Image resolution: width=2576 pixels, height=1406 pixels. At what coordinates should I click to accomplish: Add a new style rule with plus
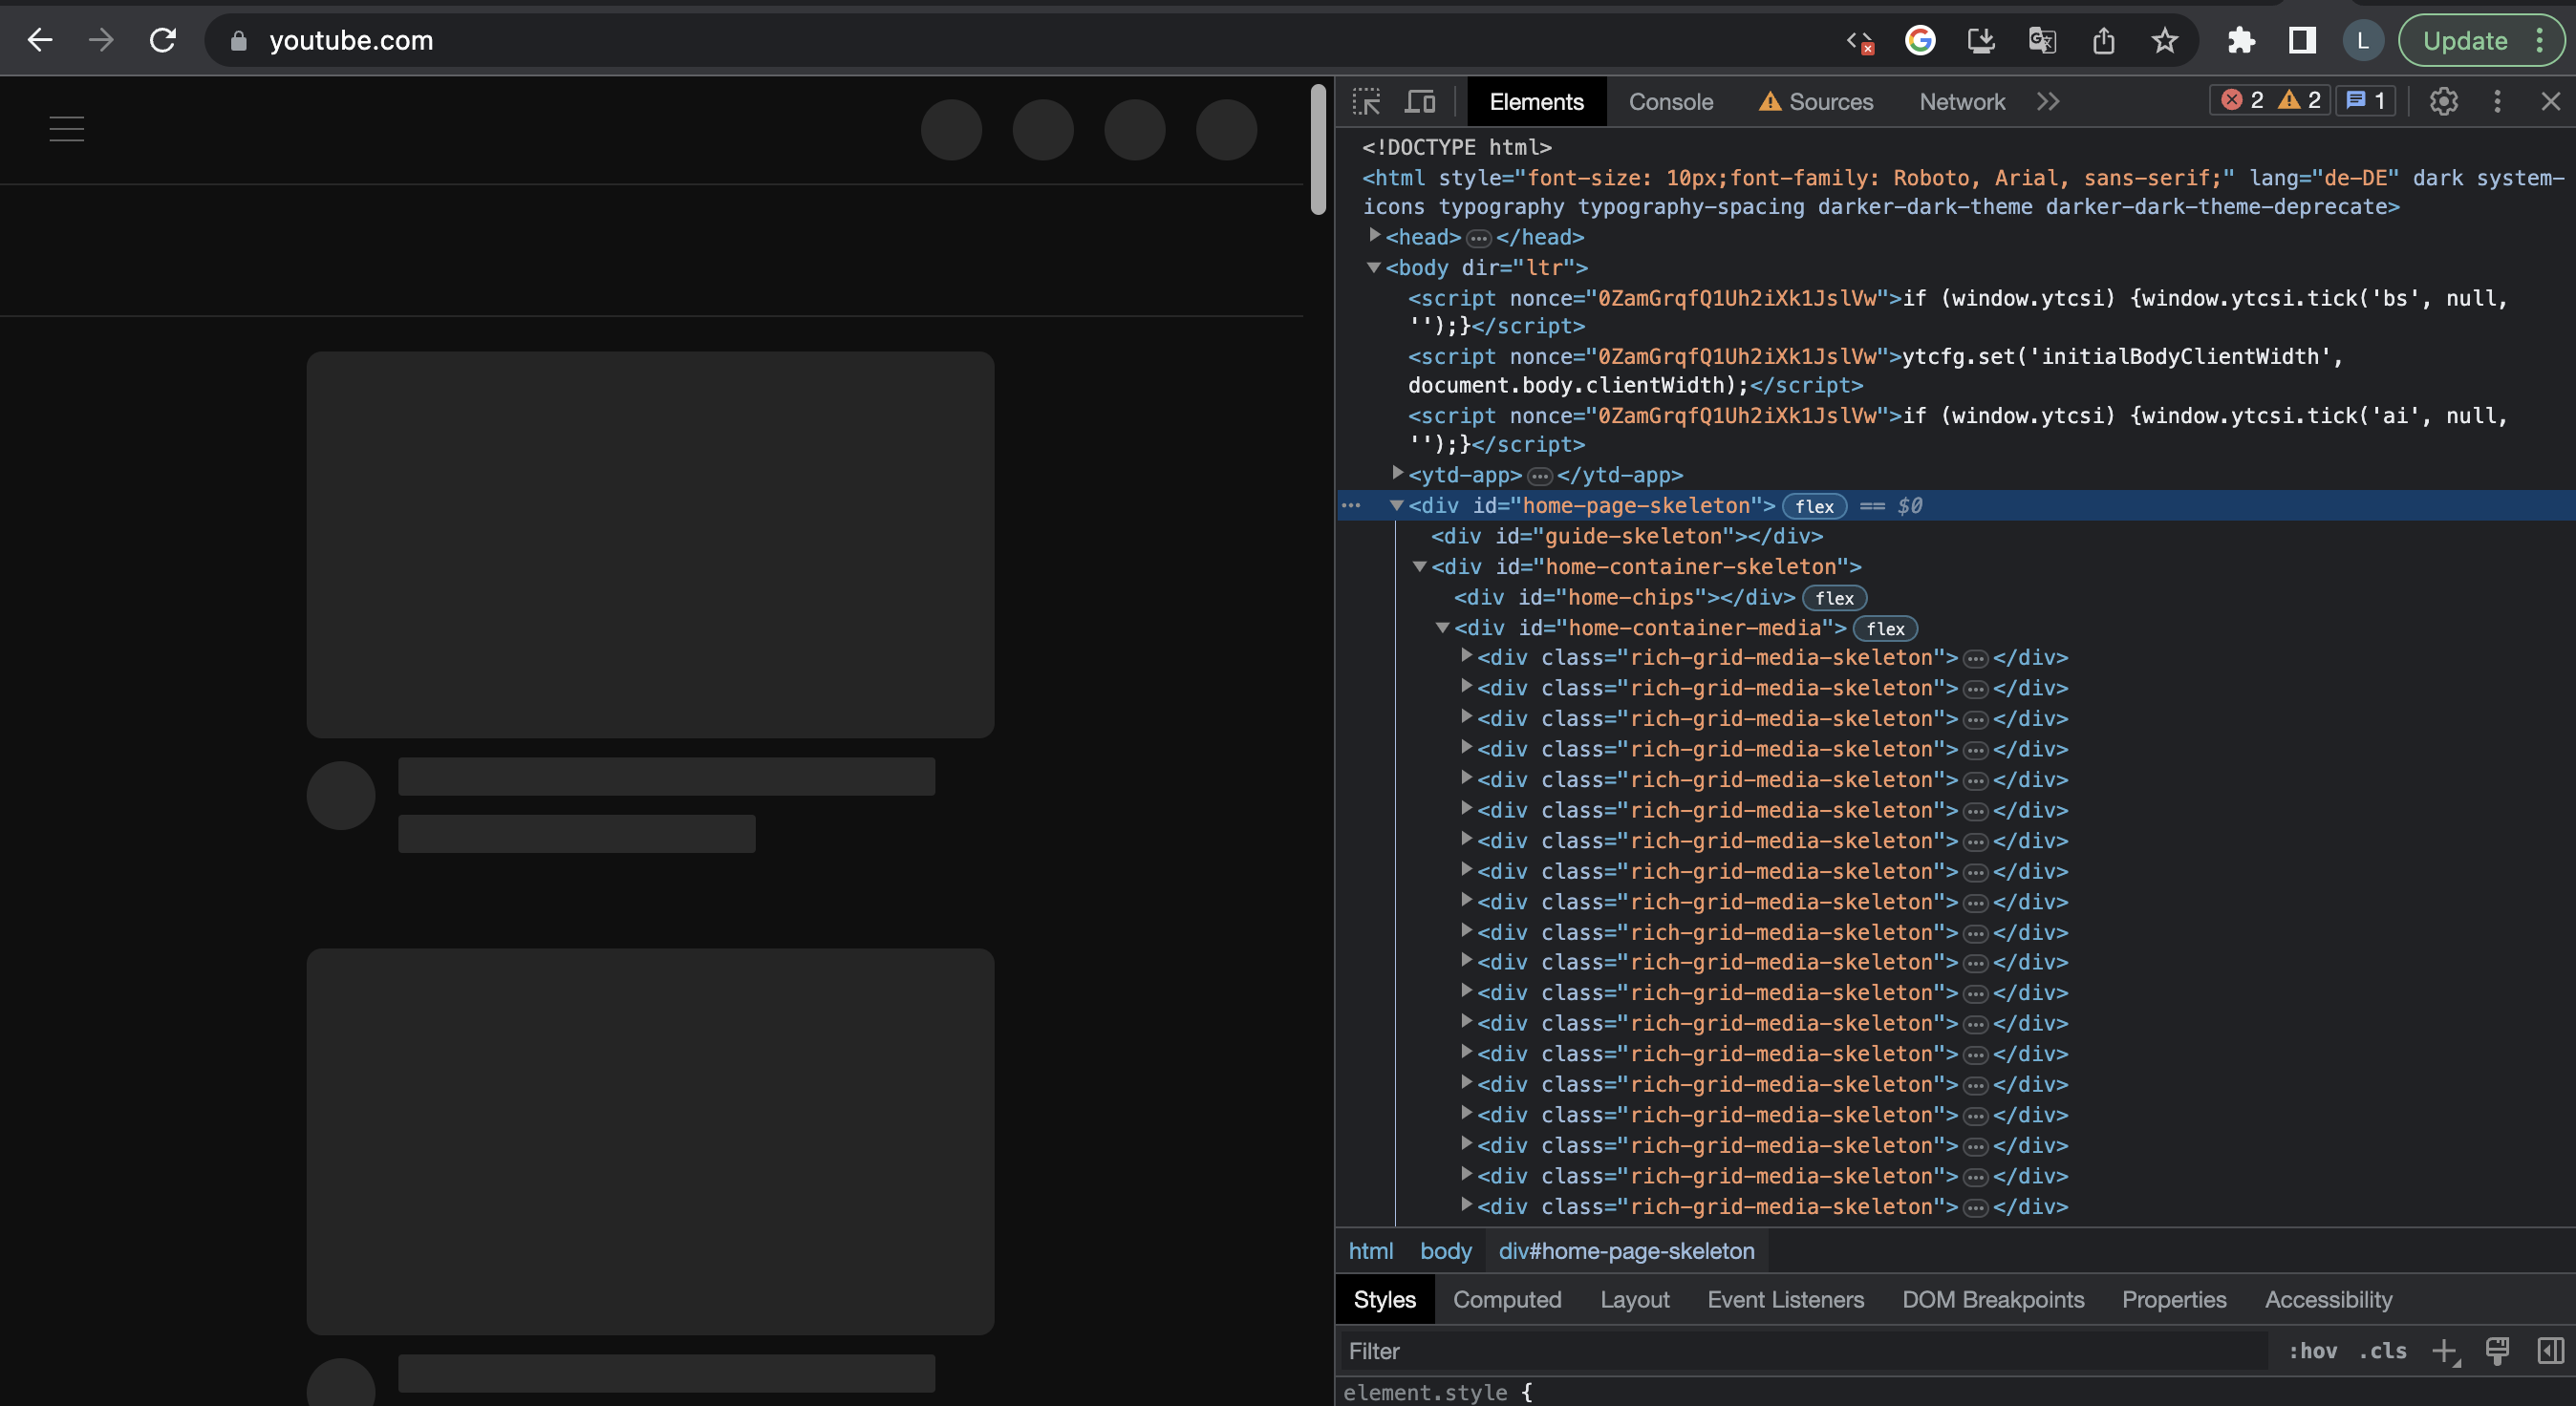pos(2444,1351)
